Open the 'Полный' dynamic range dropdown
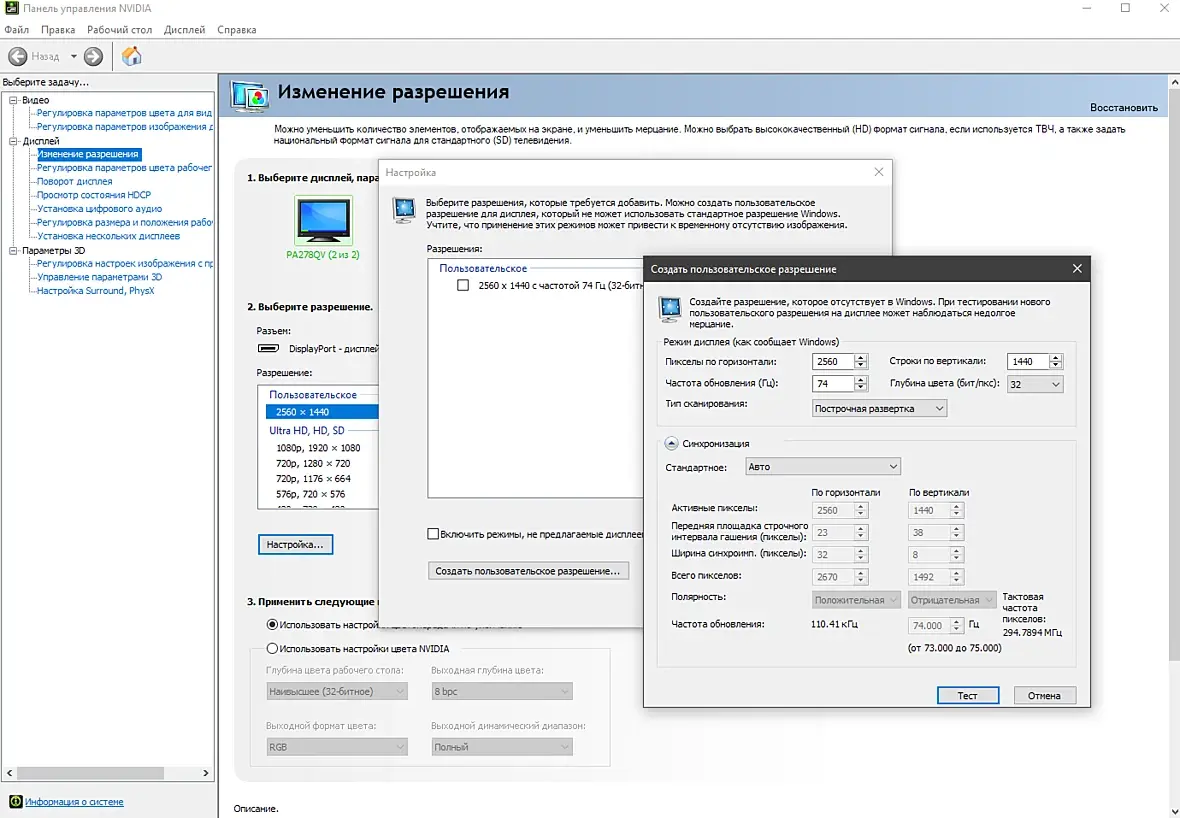 502,747
